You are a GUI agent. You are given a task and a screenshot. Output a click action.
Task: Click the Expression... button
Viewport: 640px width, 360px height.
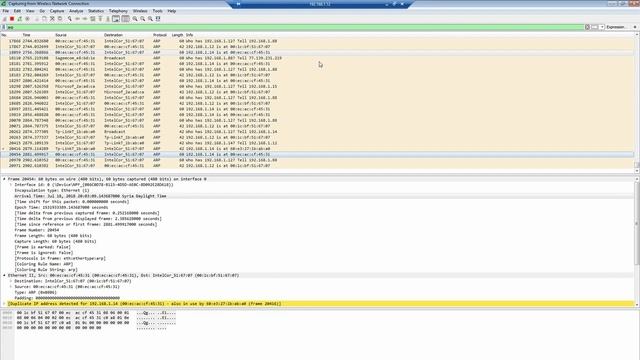pyautogui.click(x=616, y=27)
